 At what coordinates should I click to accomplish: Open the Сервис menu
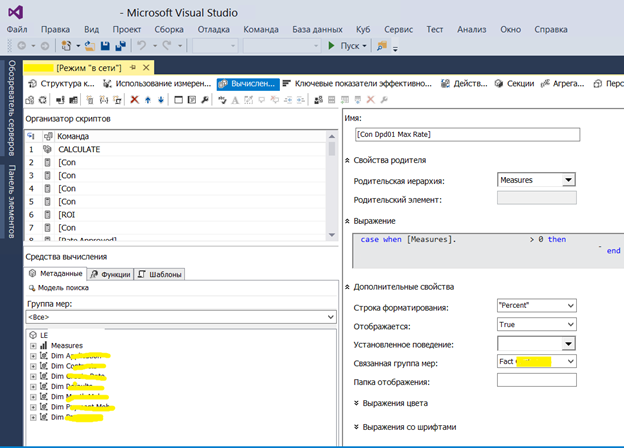tap(398, 29)
